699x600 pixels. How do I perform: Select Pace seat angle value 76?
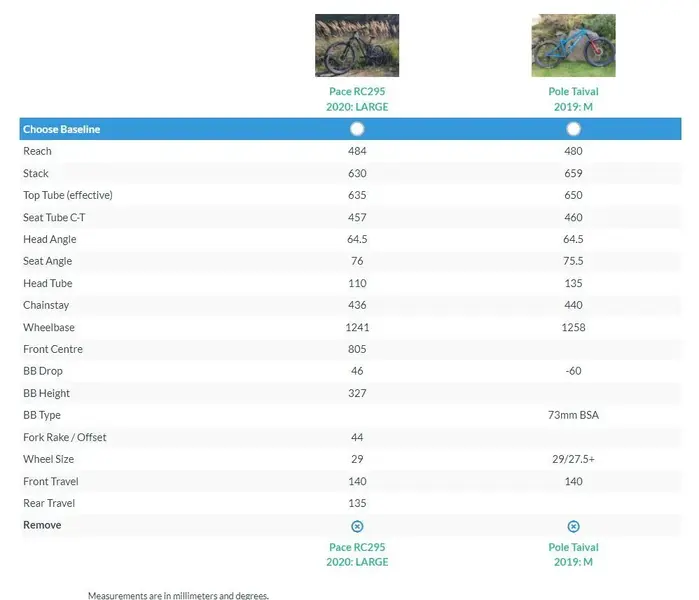tap(357, 261)
